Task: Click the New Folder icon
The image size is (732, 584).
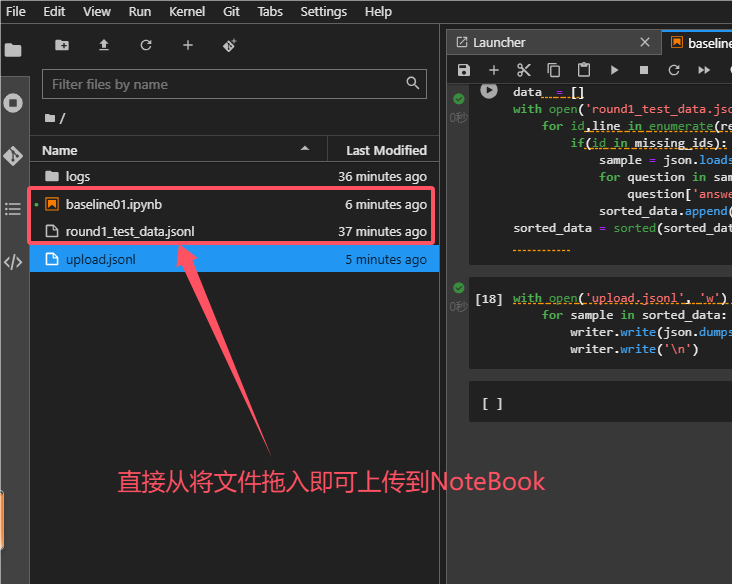Action: pos(62,45)
